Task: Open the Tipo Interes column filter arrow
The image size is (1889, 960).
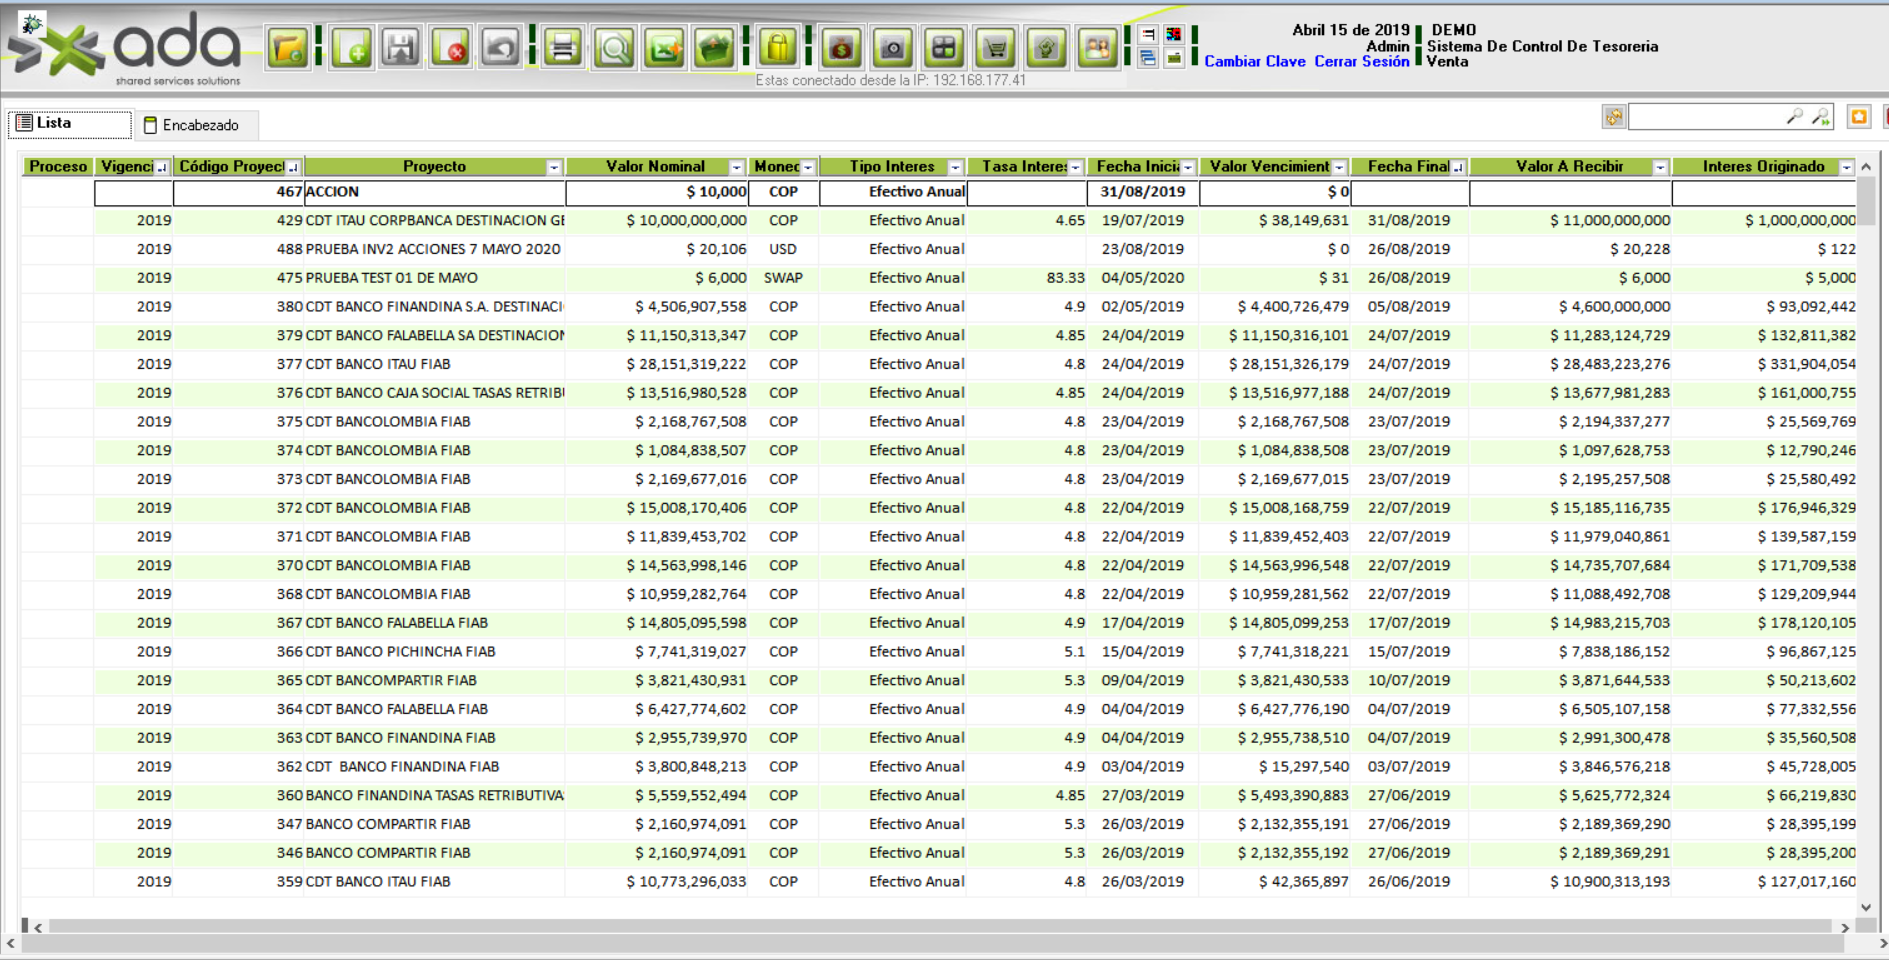Action: click(x=955, y=167)
